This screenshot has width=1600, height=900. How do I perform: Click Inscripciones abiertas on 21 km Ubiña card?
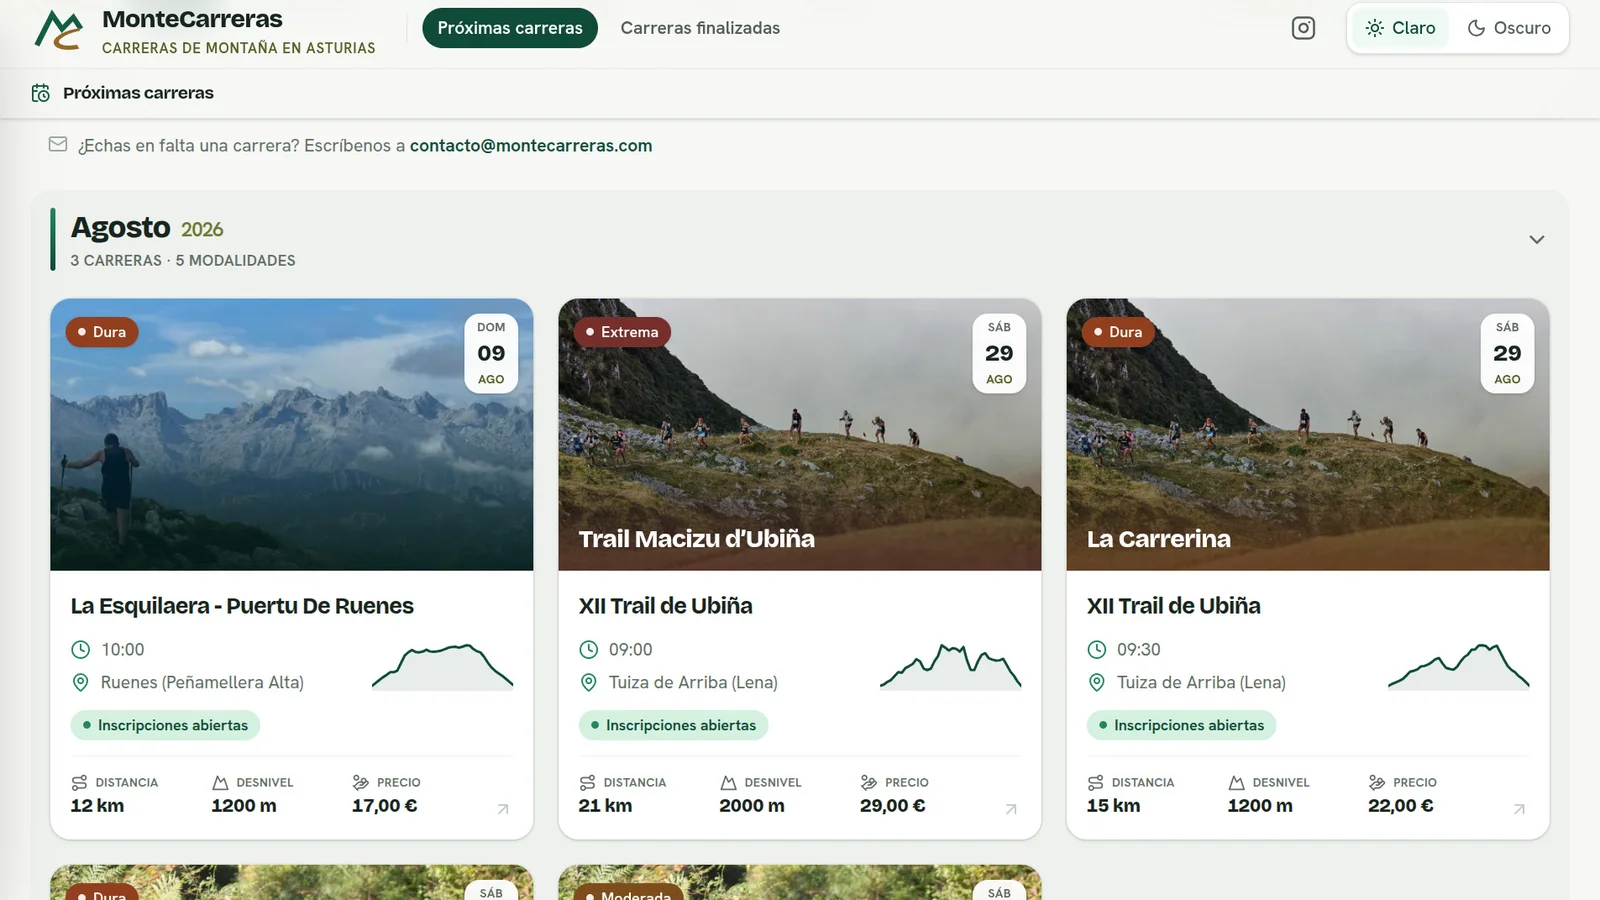pyautogui.click(x=673, y=725)
